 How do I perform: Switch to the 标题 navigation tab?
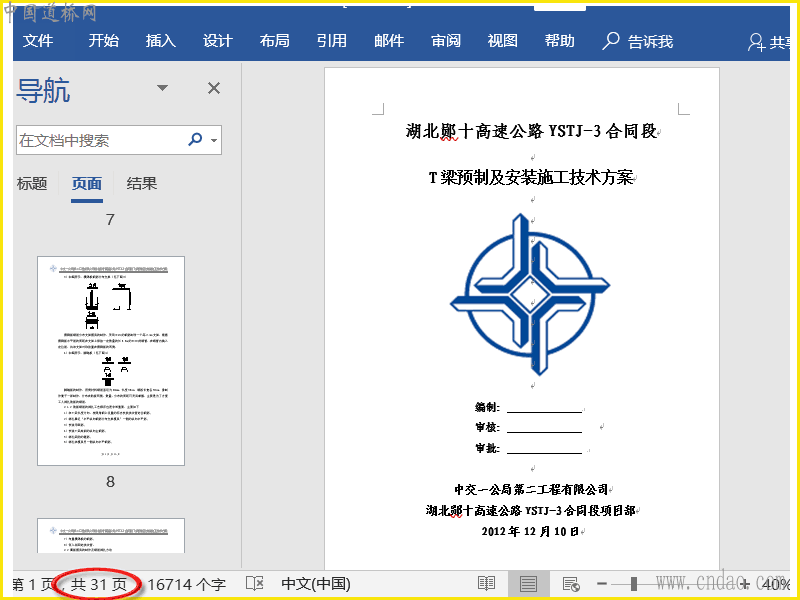point(32,184)
